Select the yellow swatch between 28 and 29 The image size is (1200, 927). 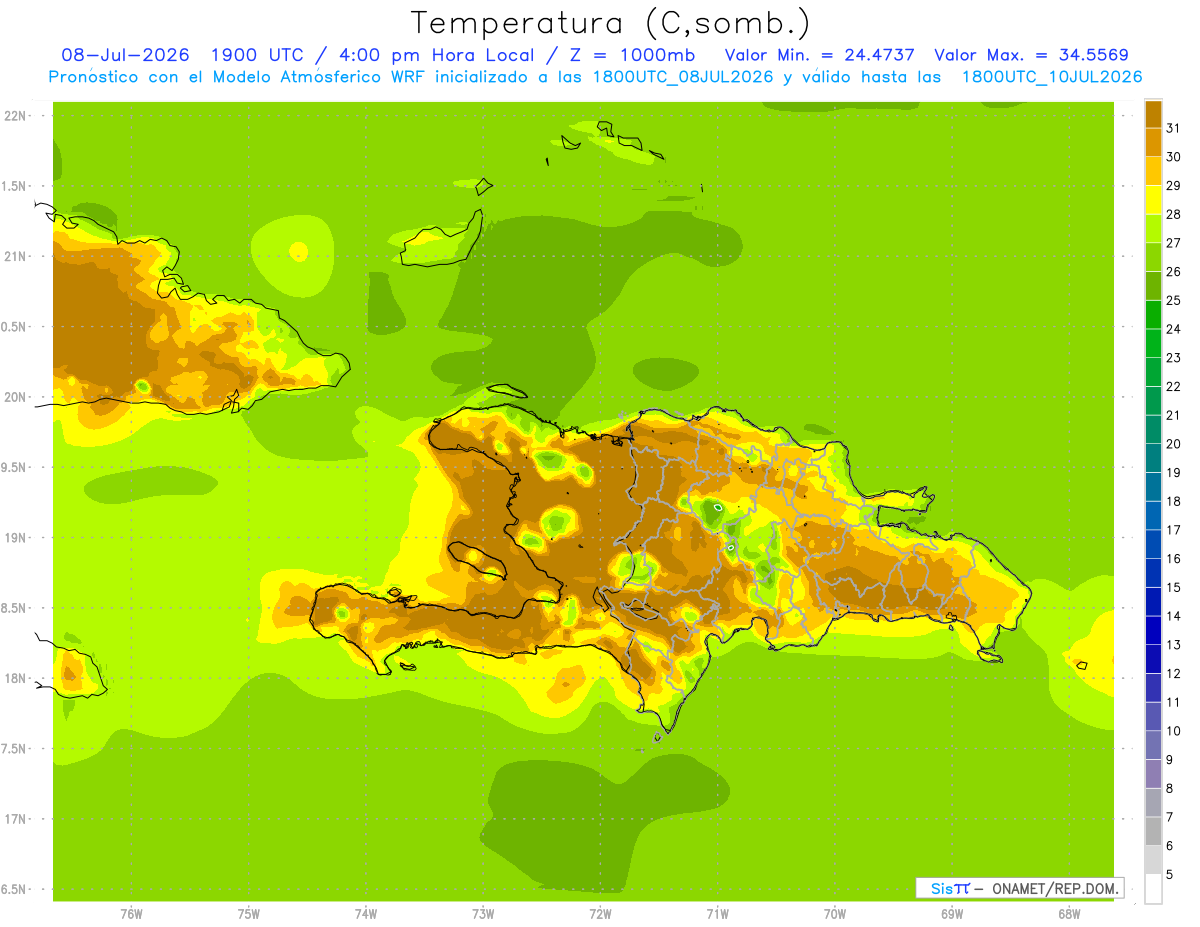pyautogui.click(x=1153, y=200)
